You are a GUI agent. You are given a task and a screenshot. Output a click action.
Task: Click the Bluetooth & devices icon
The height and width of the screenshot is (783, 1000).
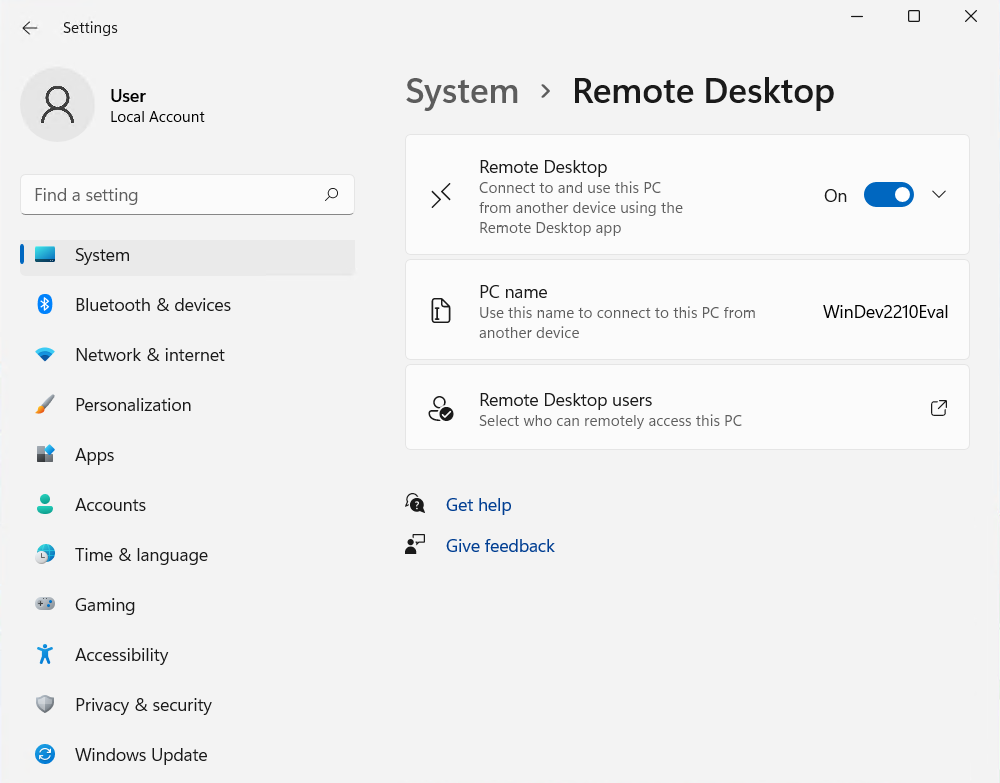(45, 305)
